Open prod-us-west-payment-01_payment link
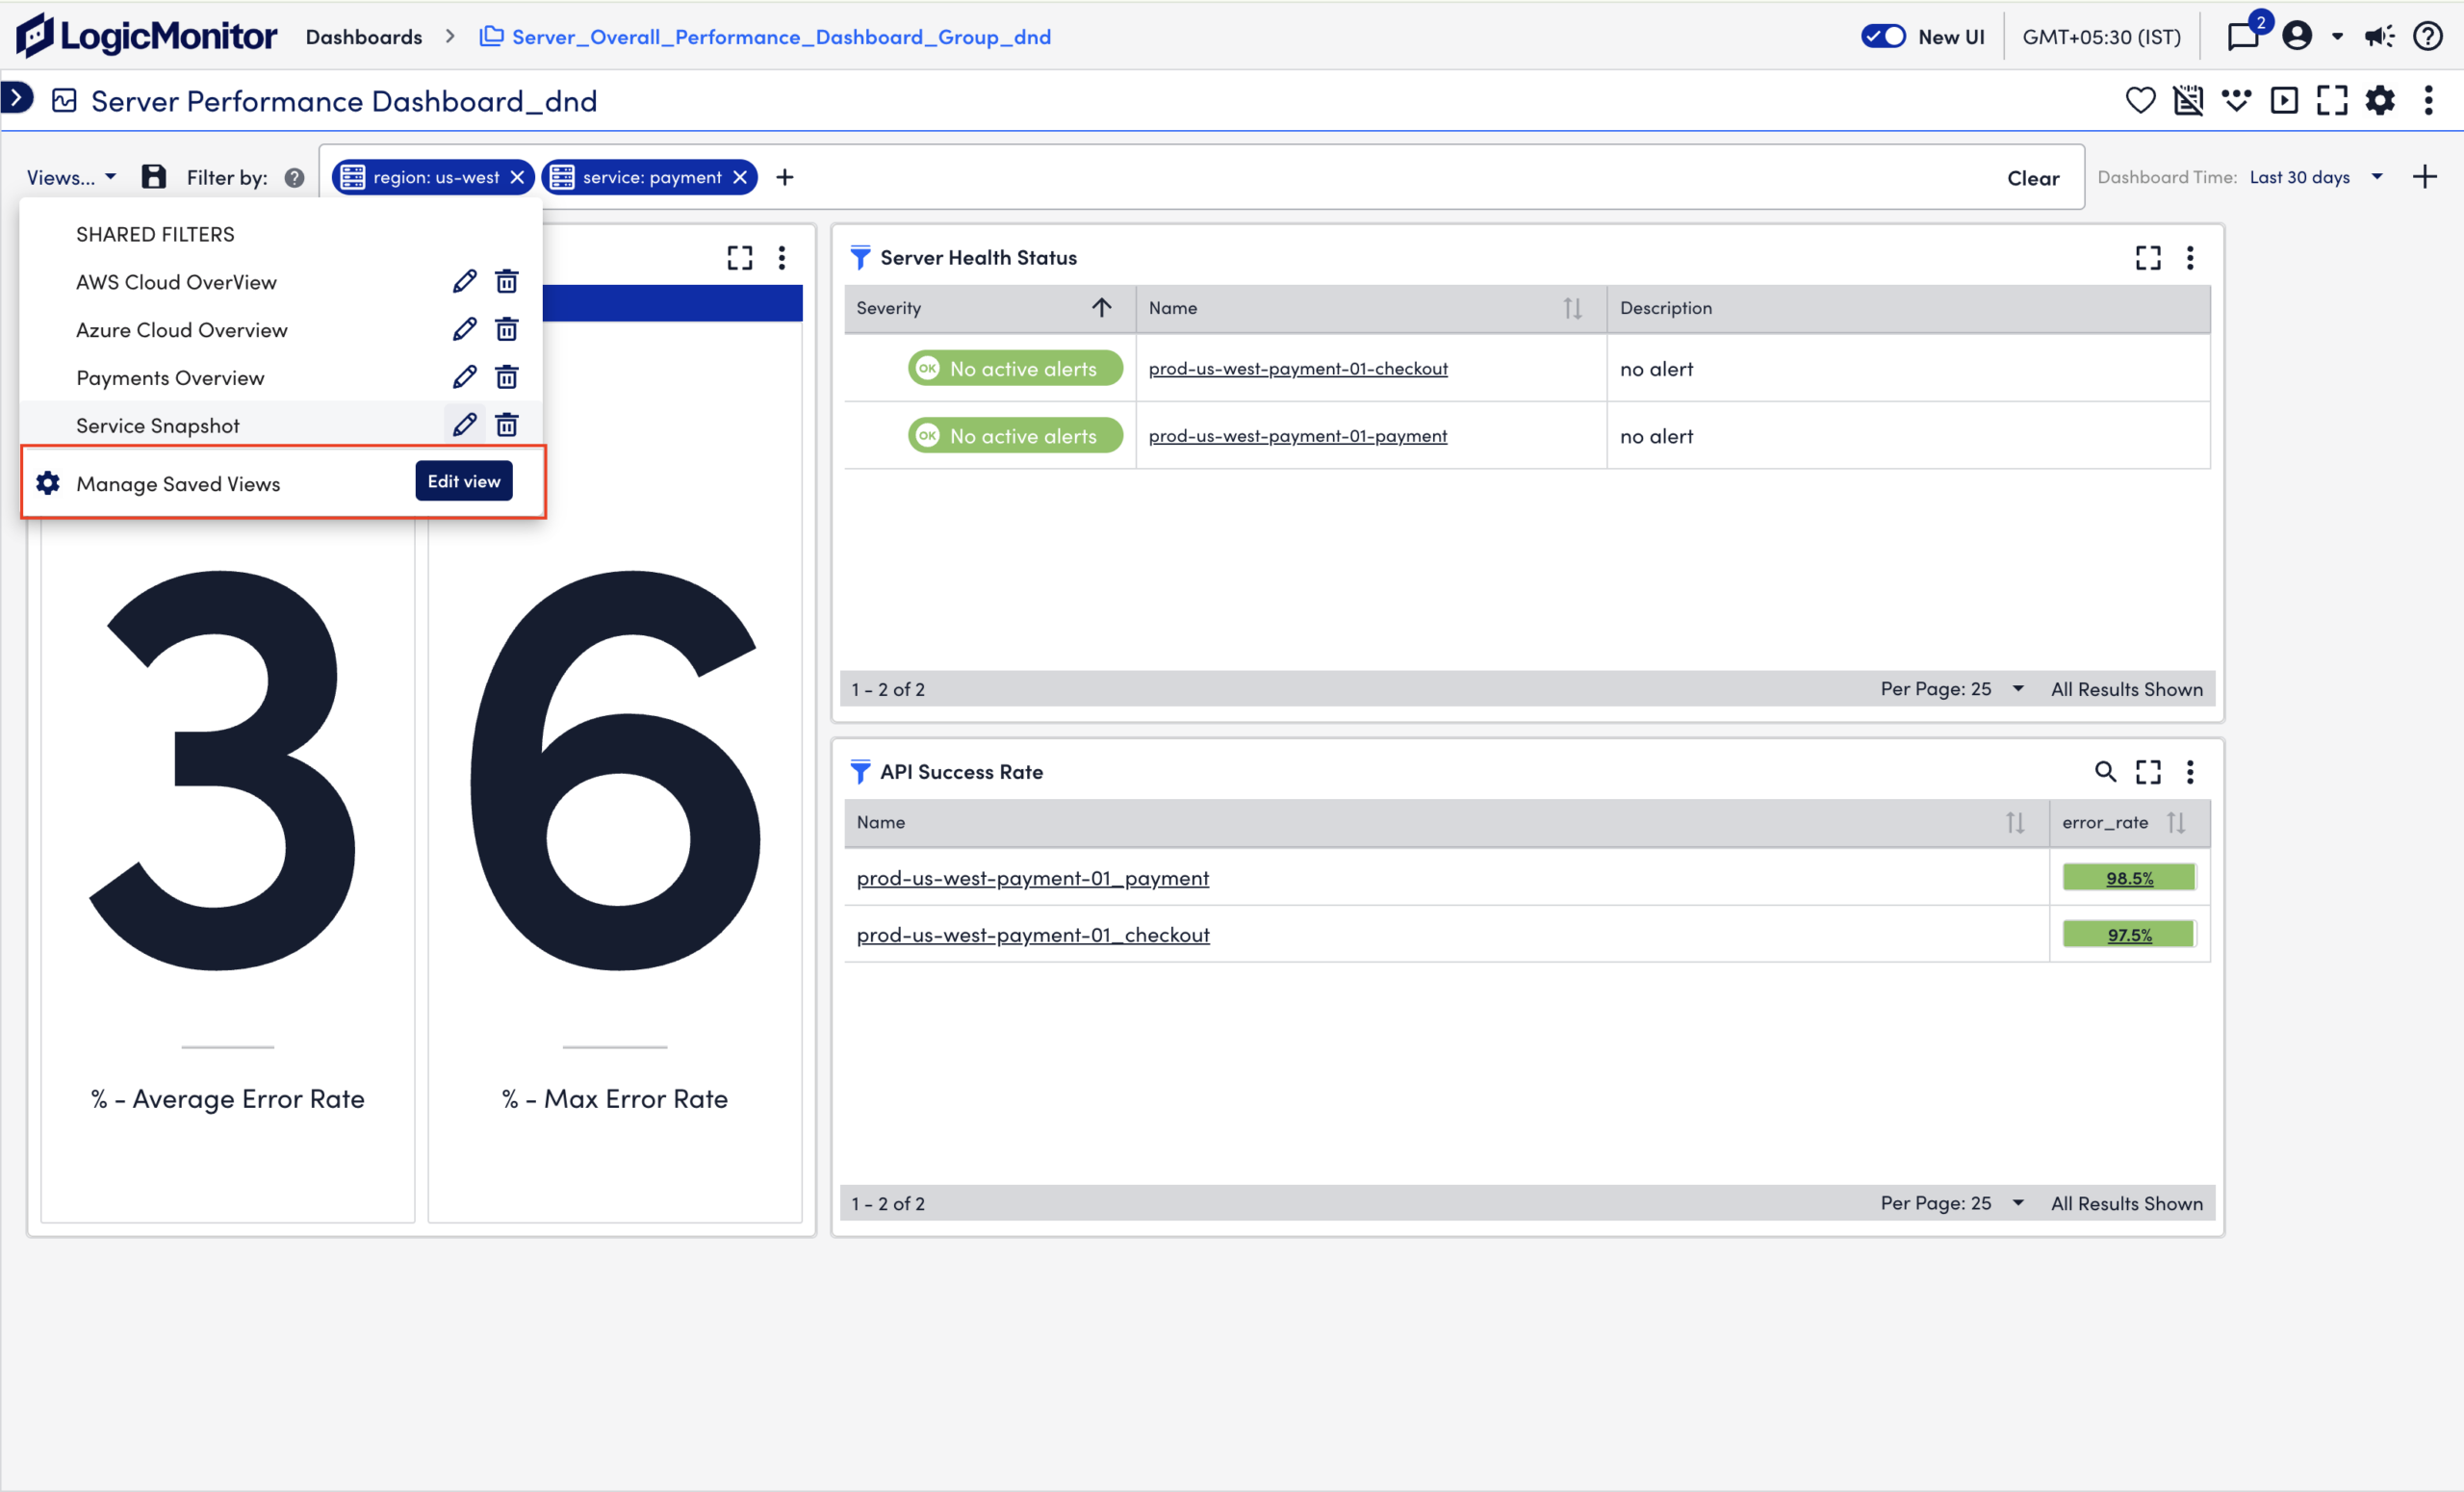The image size is (2464, 1492). coord(1033,878)
